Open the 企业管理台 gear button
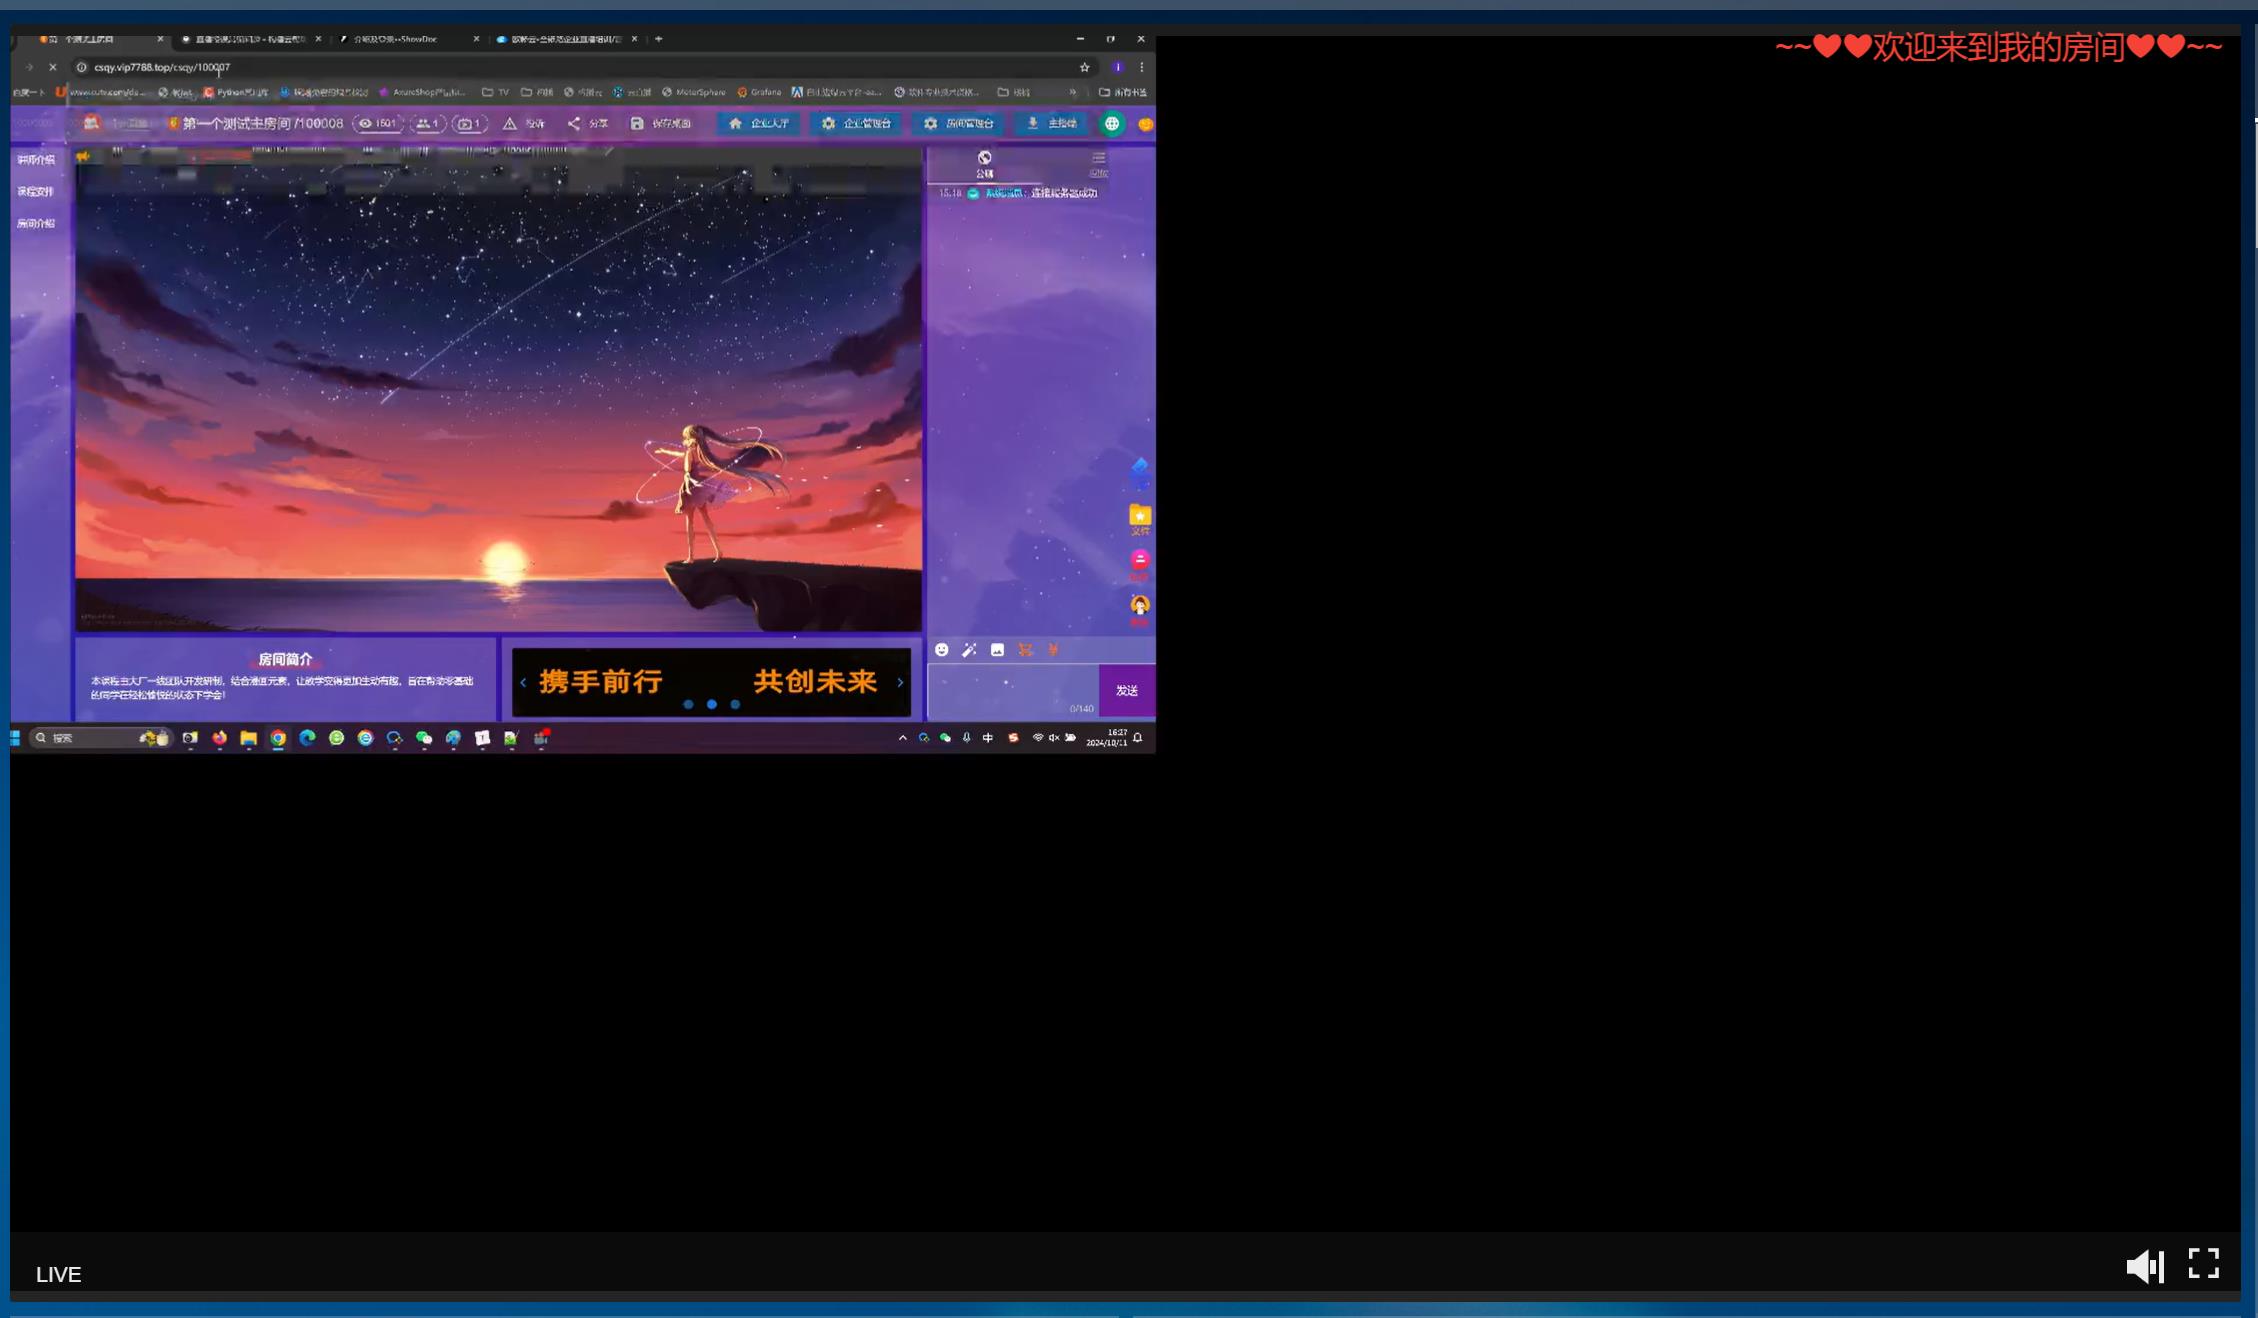The image size is (2258, 1318). tap(856, 123)
